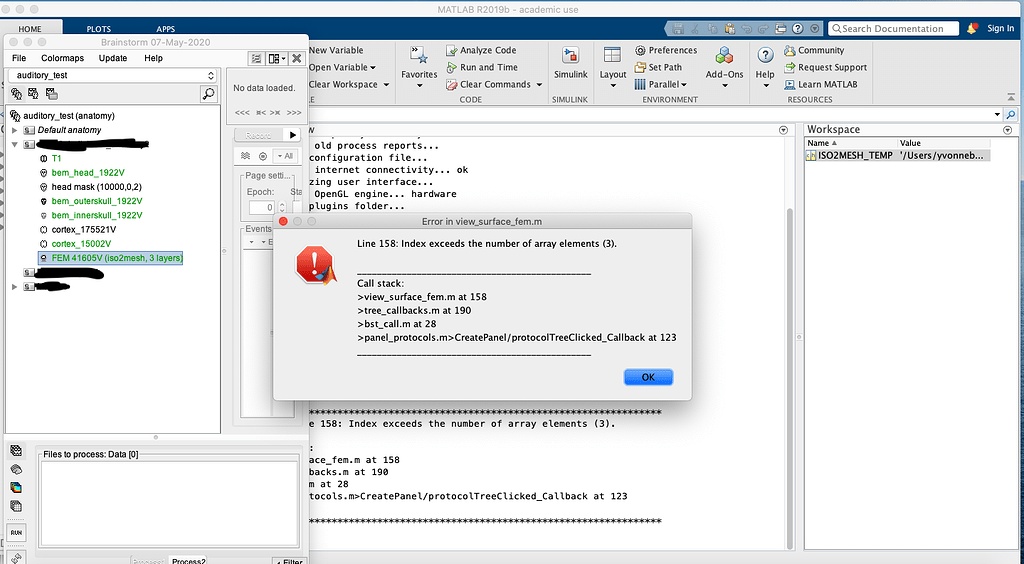Switch to the PLOTS tab
This screenshot has height=564, width=1024.
pyautogui.click(x=99, y=29)
